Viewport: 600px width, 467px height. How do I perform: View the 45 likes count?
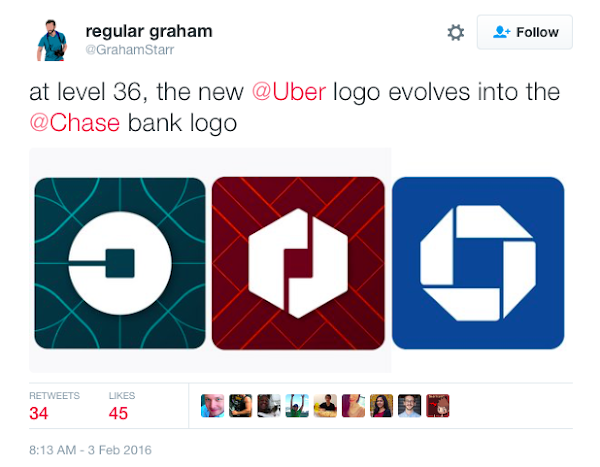pos(118,413)
